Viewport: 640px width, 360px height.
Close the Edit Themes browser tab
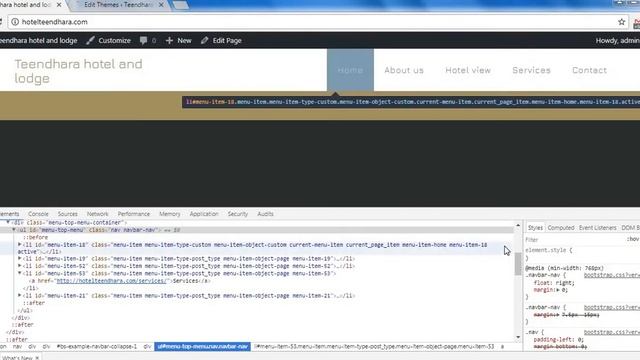pyautogui.click(x=161, y=5)
